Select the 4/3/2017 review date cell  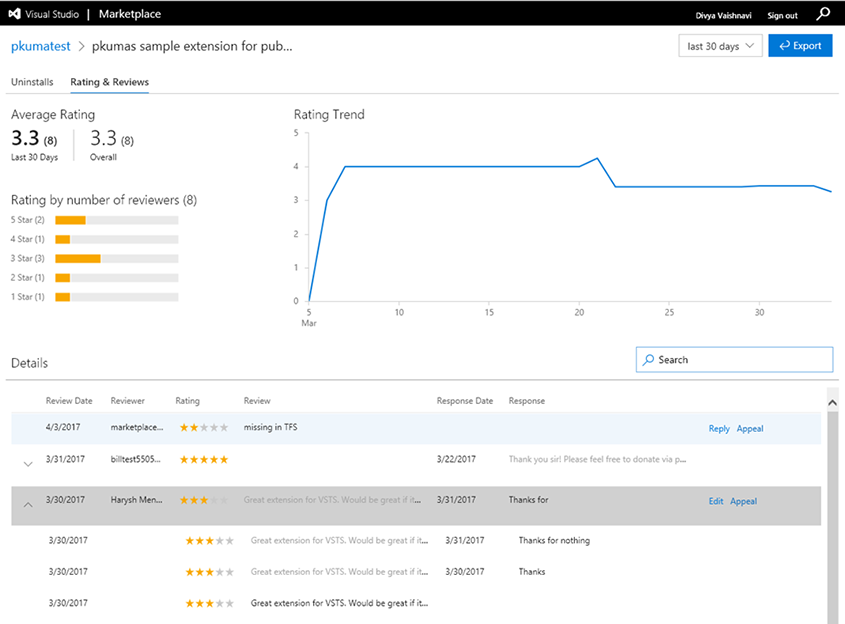click(x=63, y=427)
